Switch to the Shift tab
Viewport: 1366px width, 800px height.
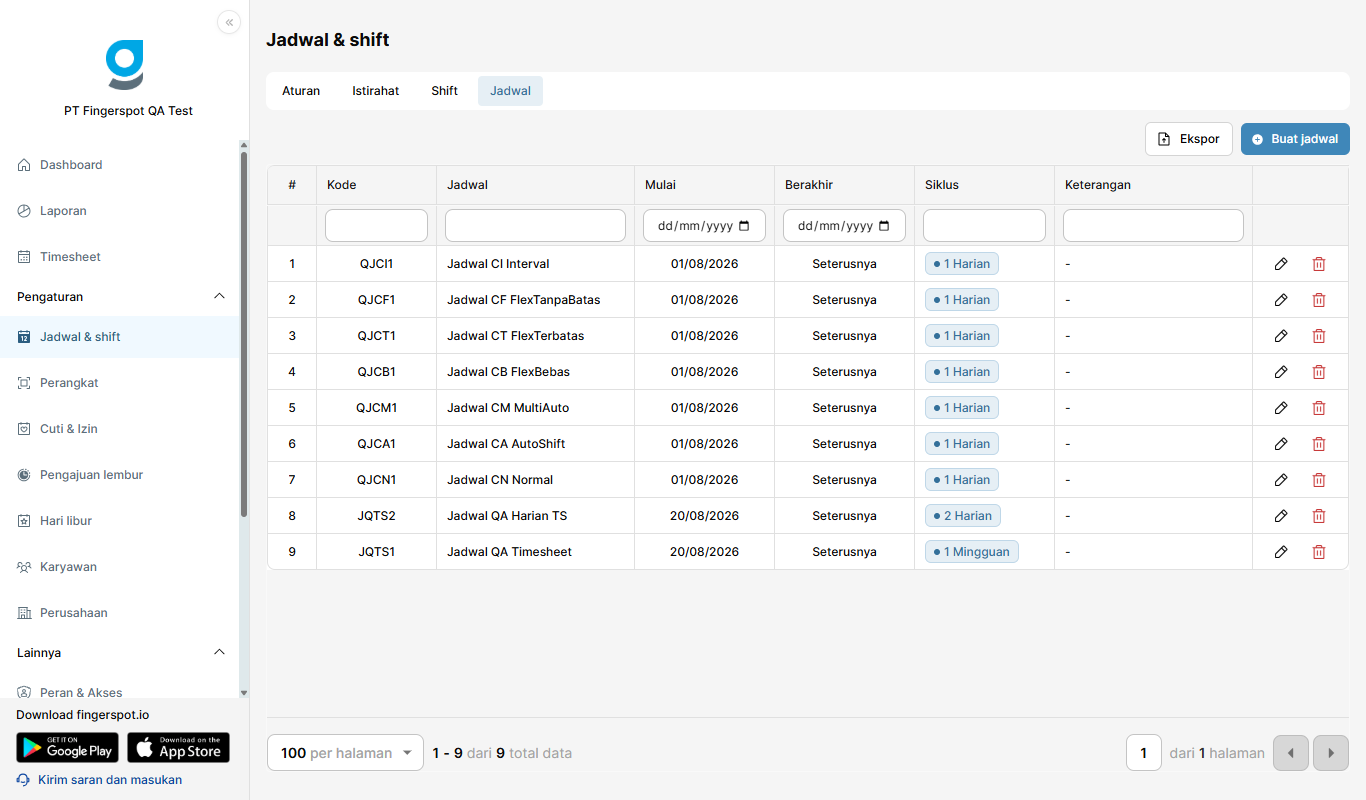tap(445, 91)
